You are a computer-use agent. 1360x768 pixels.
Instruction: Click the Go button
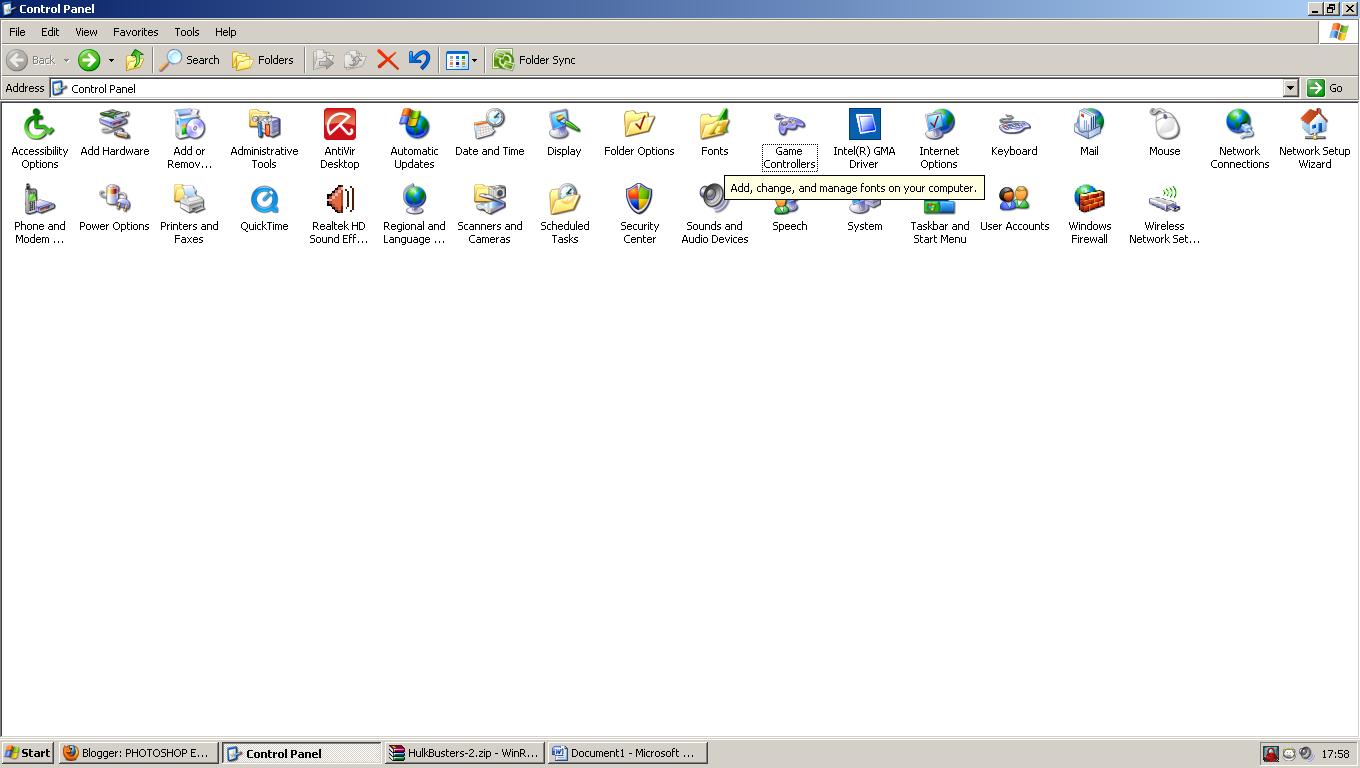[x=1326, y=88]
